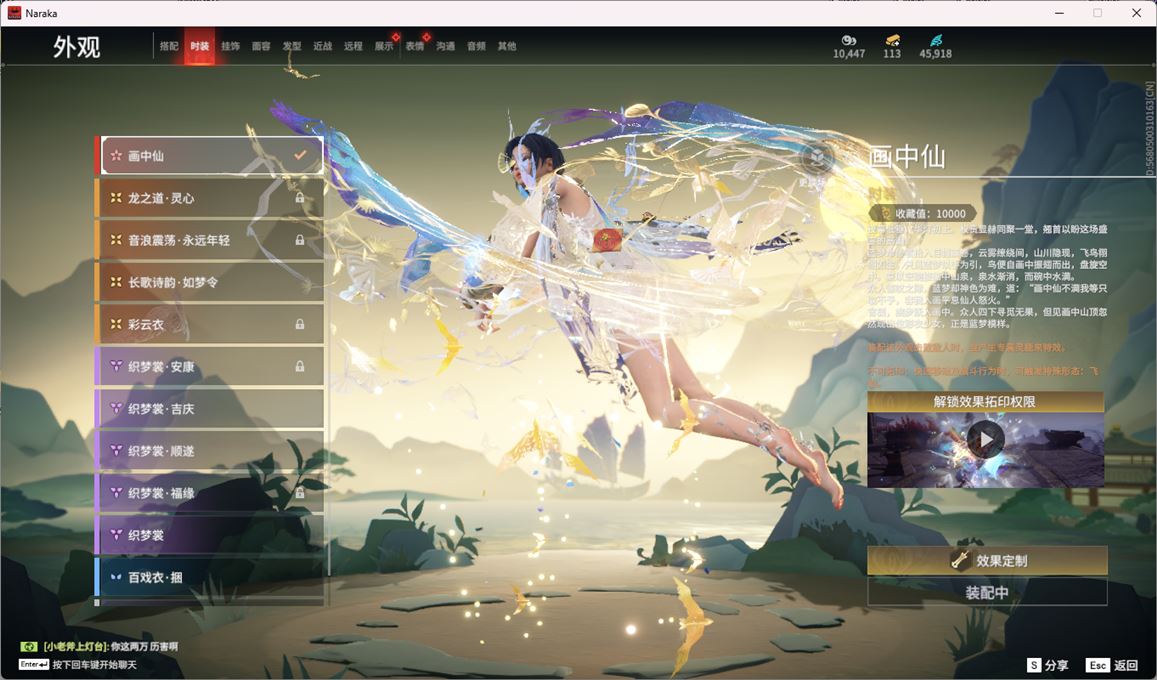Click the rarity icon beside 彩云衣
The height and width of the screenshot is (680, 1157).
116,324
